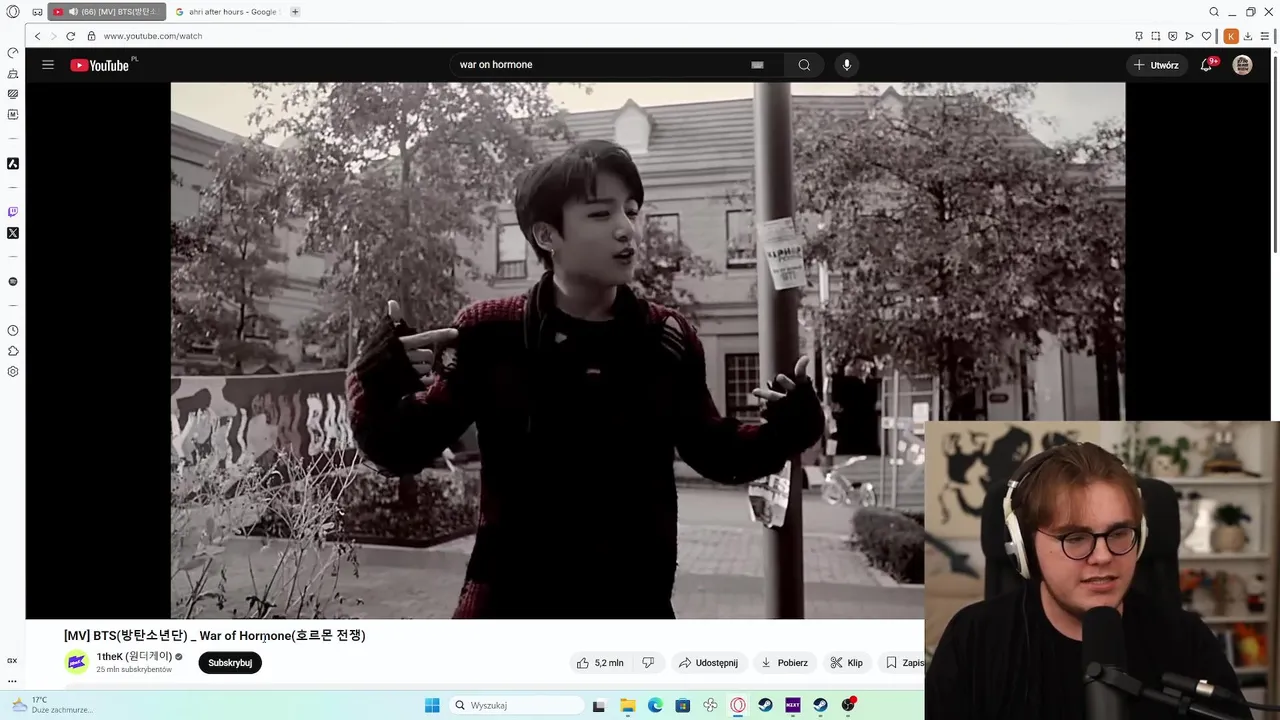Download the video with the Pobierz button

click(785, 663)
